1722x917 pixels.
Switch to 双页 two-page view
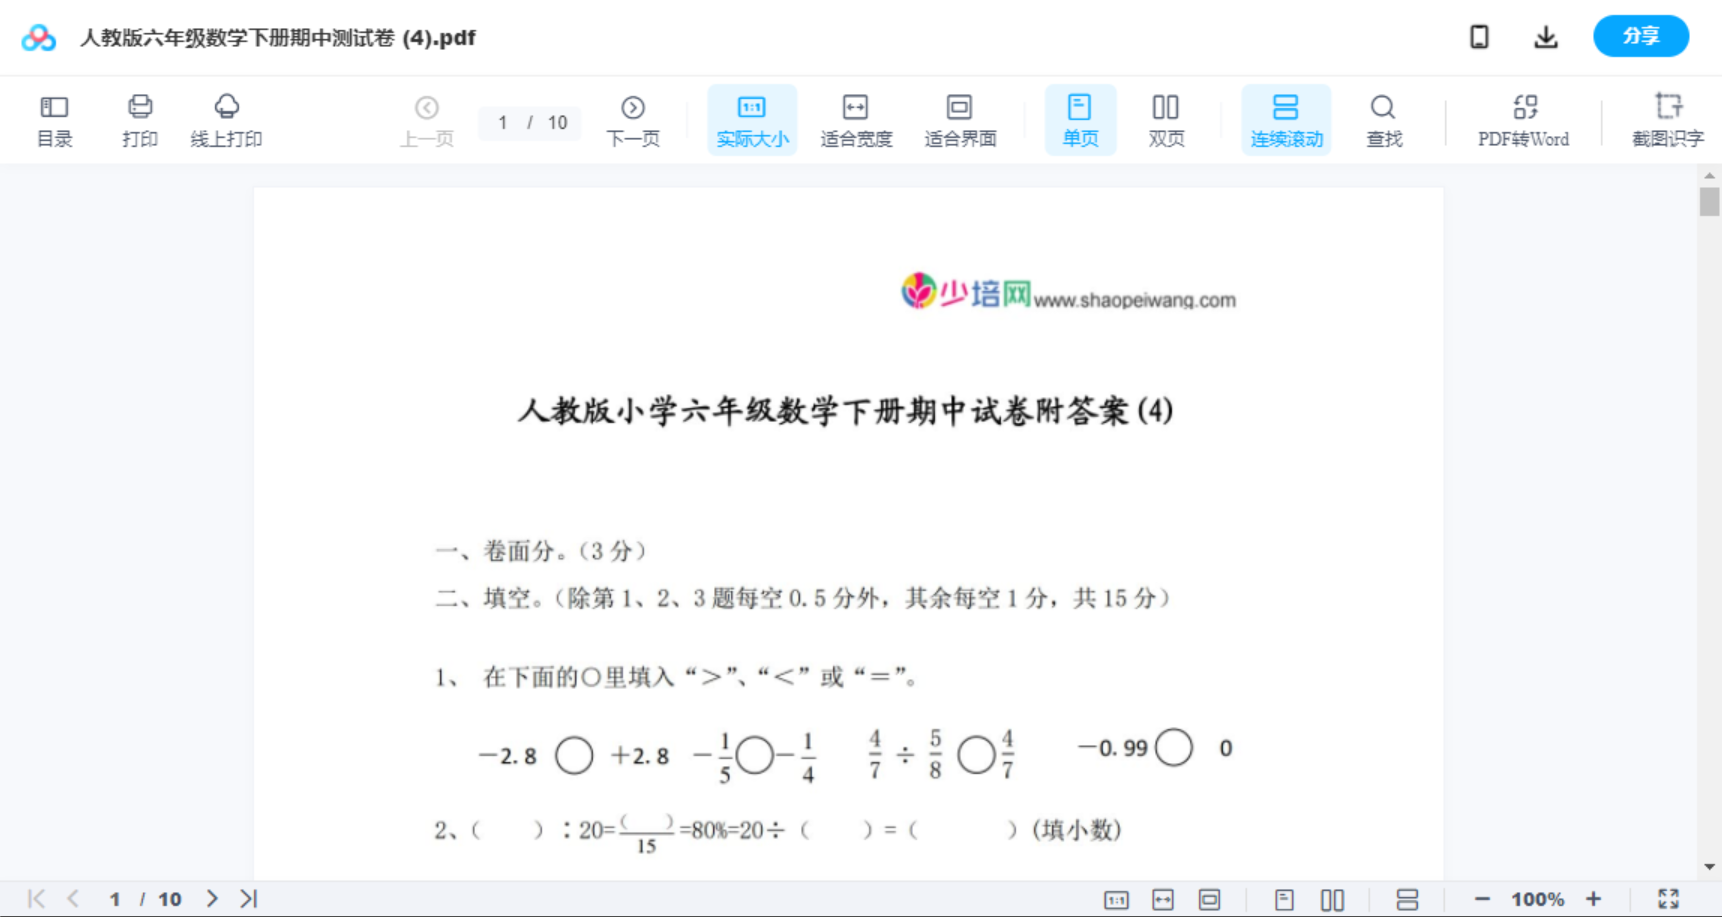click(1166, 119)
